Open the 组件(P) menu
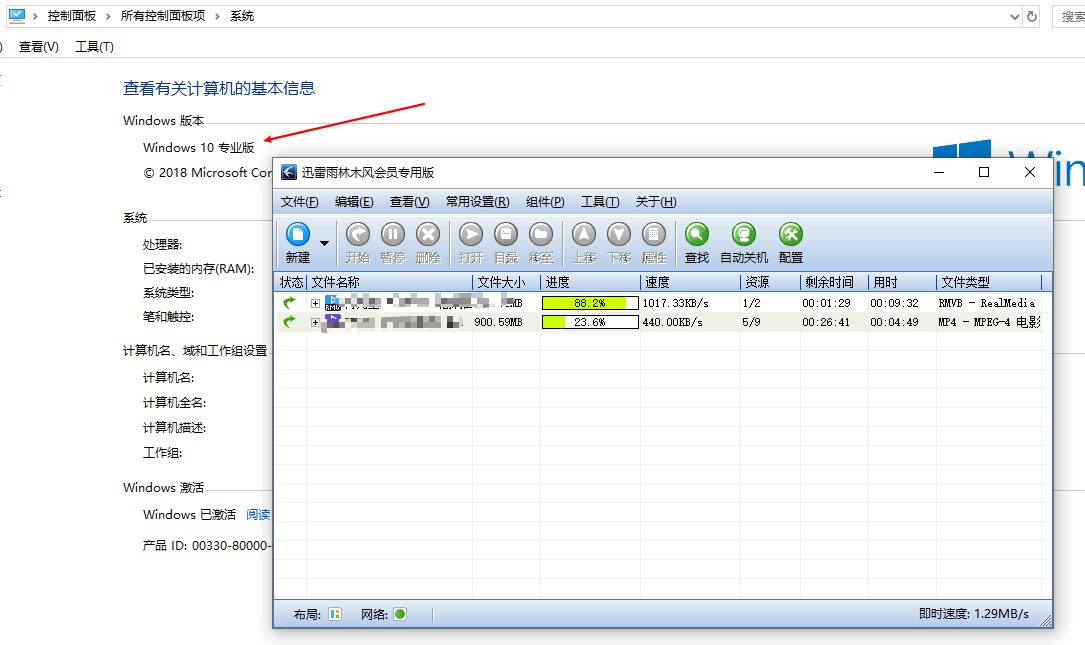The width and height of the screenshot is (1085, 645). point(545,201)
